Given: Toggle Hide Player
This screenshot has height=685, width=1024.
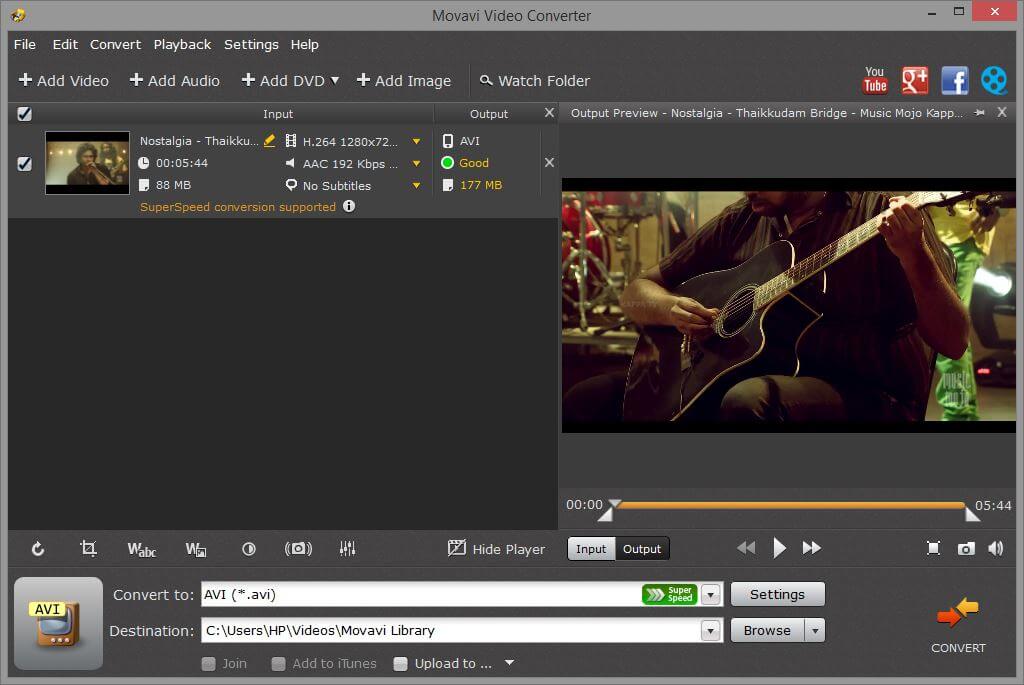Looking at the screenshot, I should coord(496,549).
